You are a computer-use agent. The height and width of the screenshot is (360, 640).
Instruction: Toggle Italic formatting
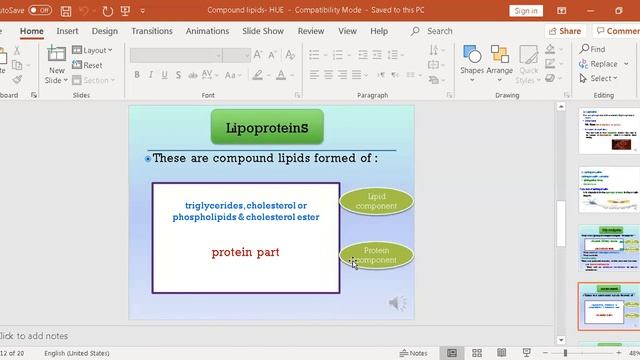tap(151, 75)
